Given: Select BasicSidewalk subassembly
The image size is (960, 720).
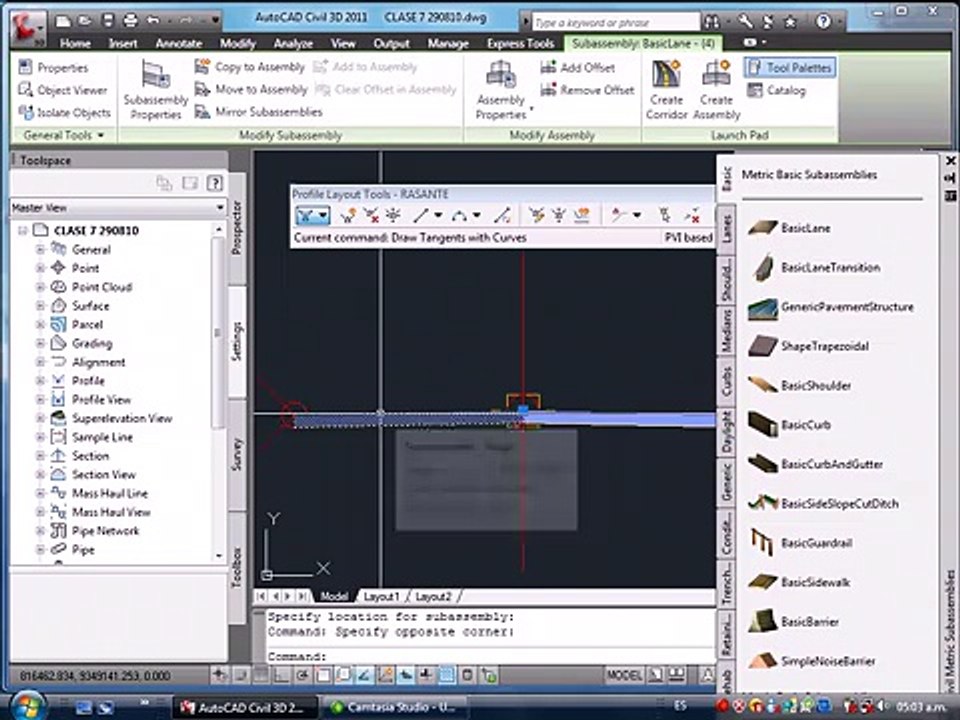Looking at the screenshot, I should (799, 582).
